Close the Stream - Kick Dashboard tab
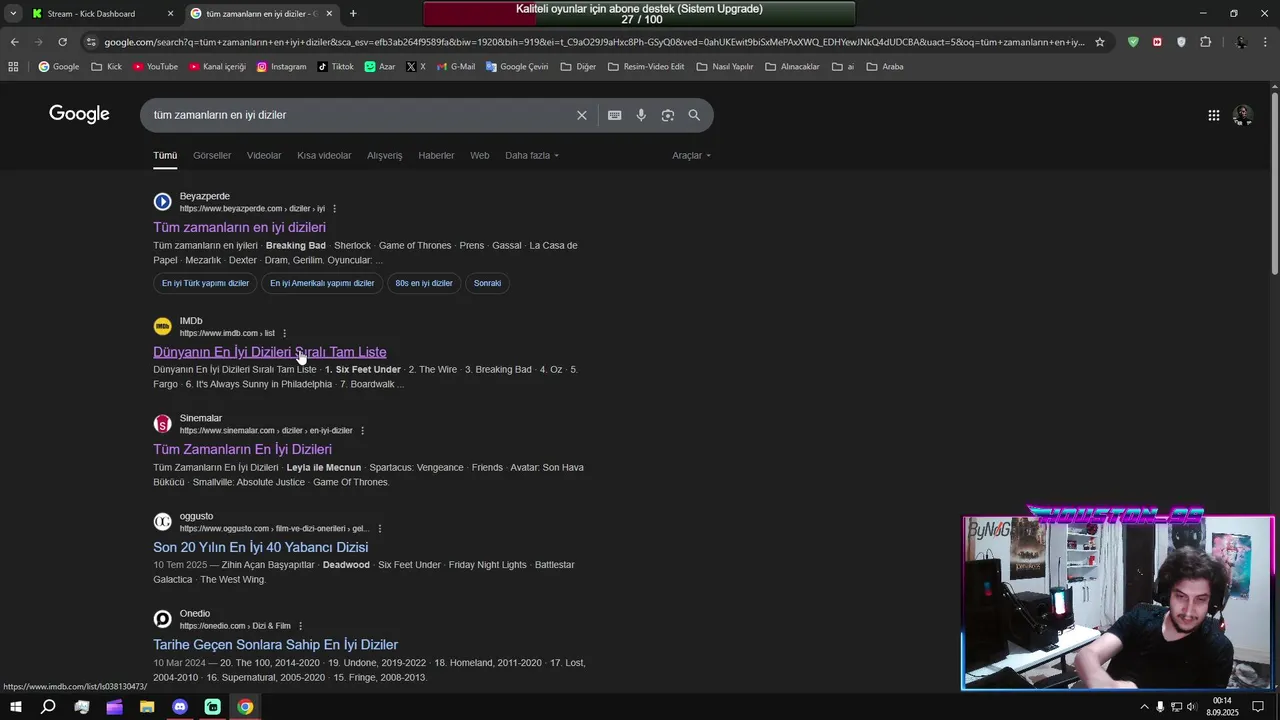Screen dimensions: 1280x720 (170, 14)
